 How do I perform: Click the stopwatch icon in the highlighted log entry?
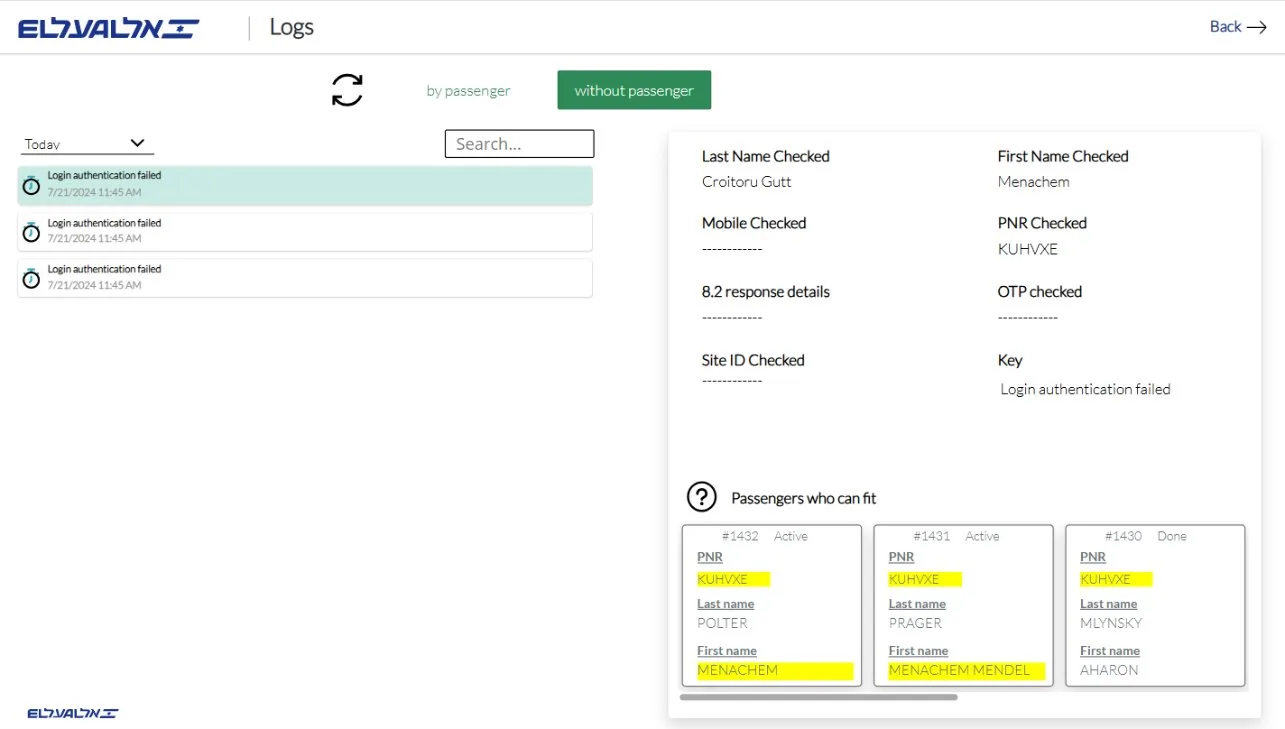(x=31, y=185)
